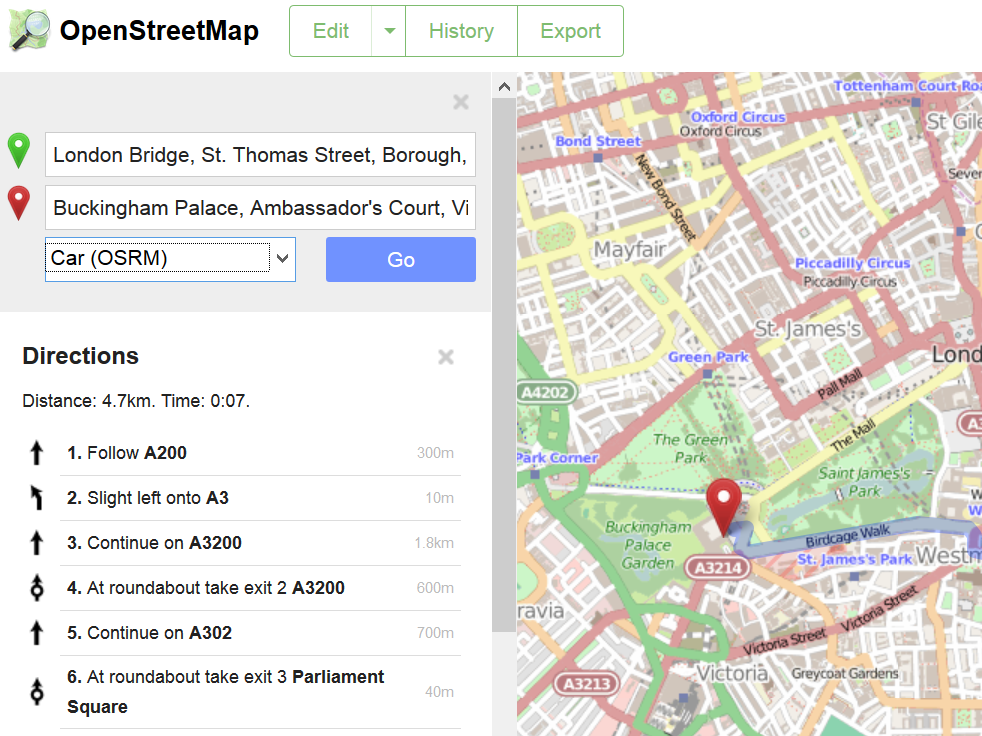The image size is (982, 736).
Task: Click the straight arrow icon for step 5
Action: (36, 633)
